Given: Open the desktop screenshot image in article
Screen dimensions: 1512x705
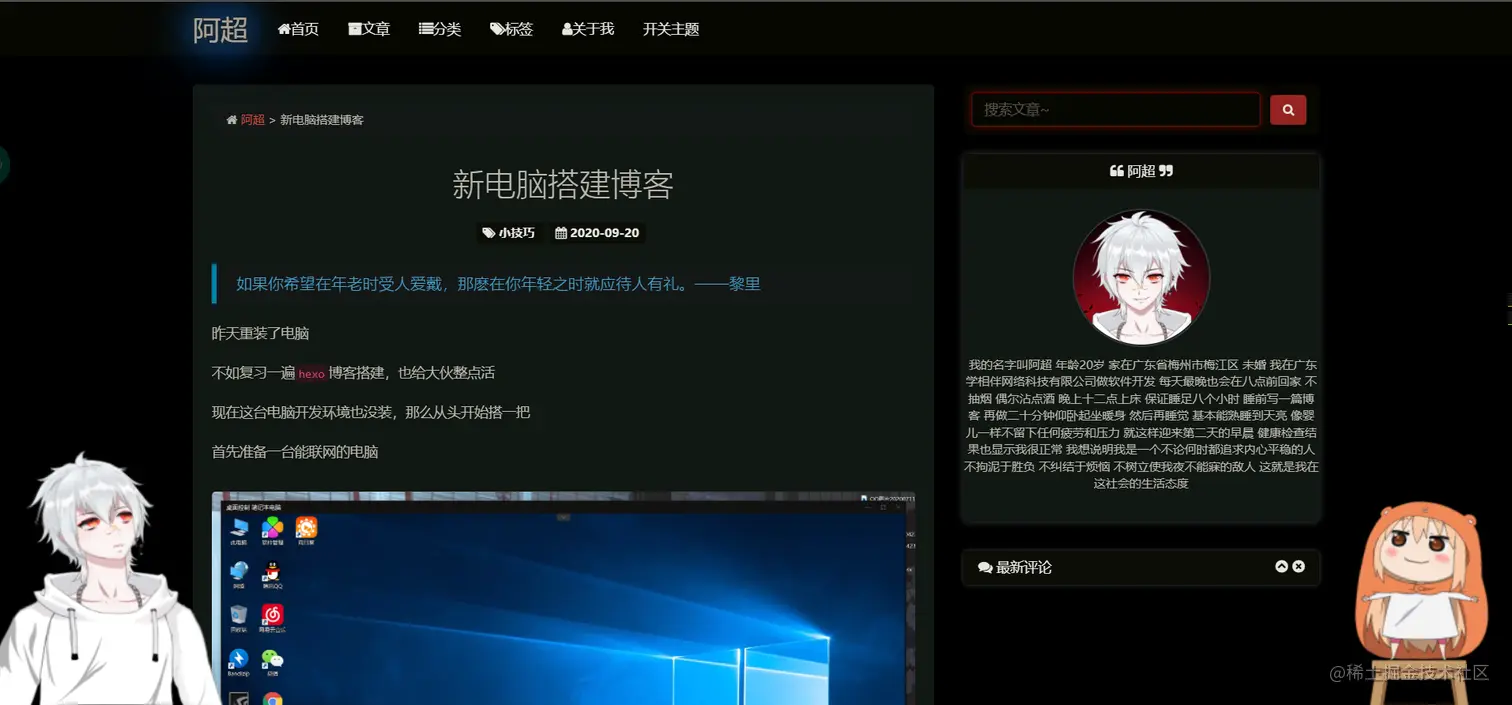Looking at the screenshot, I should click(x=563, y=598).
